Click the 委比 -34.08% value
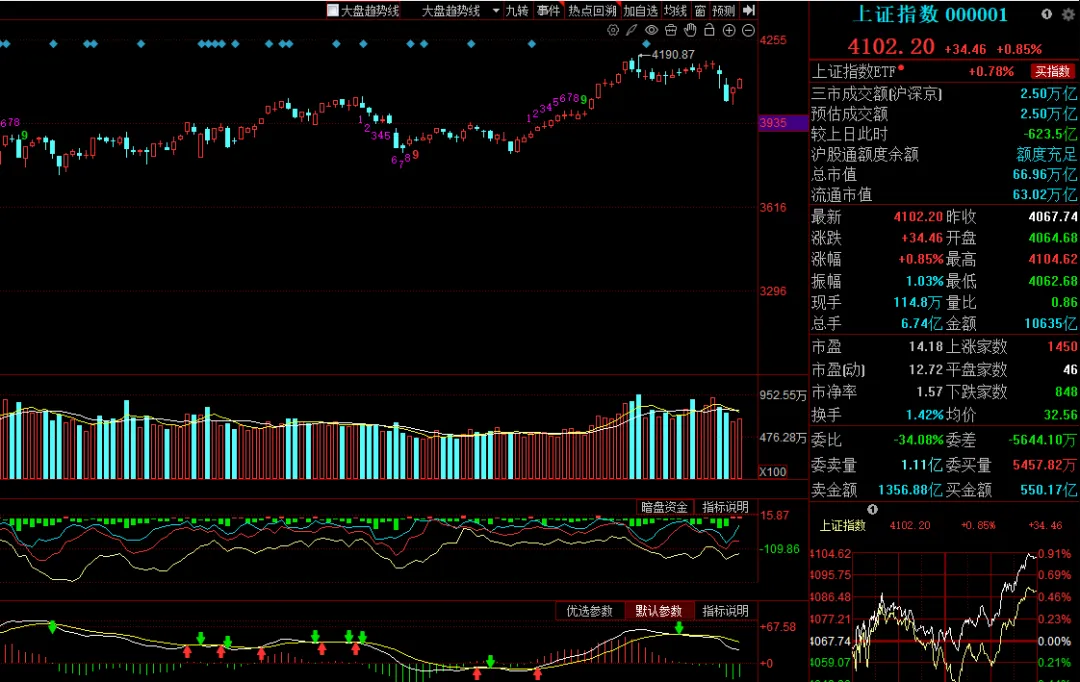Screen dimensions: 1080x682 [918, 440]
